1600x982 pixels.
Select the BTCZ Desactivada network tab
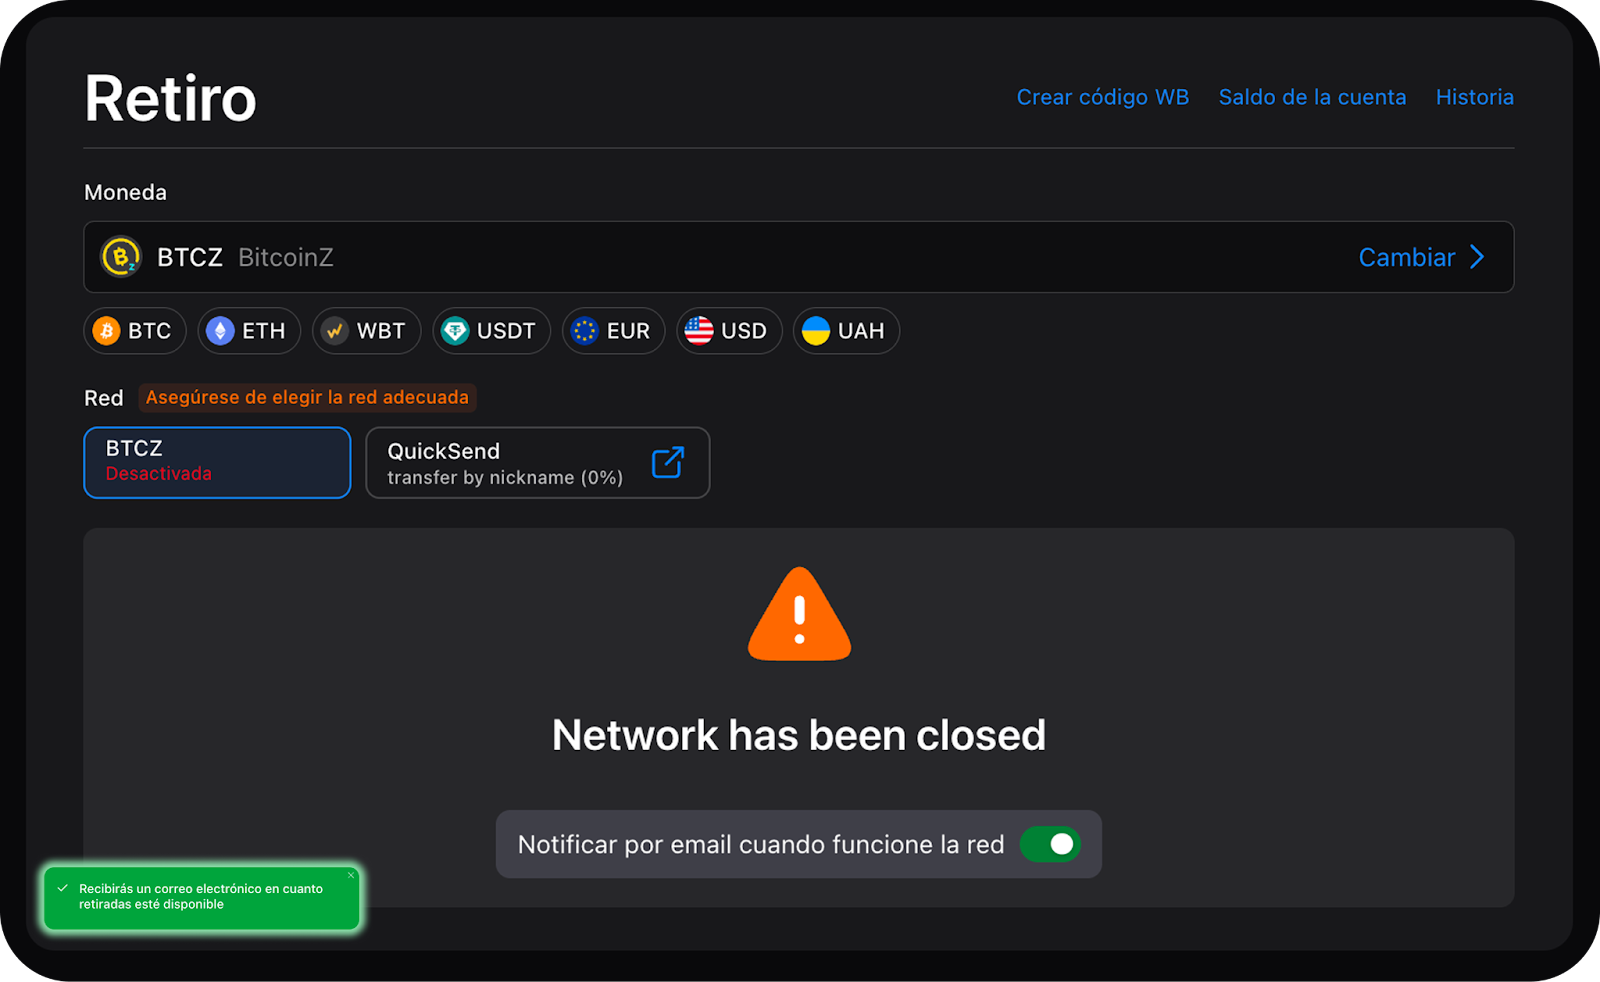click(x=217, y=462)
